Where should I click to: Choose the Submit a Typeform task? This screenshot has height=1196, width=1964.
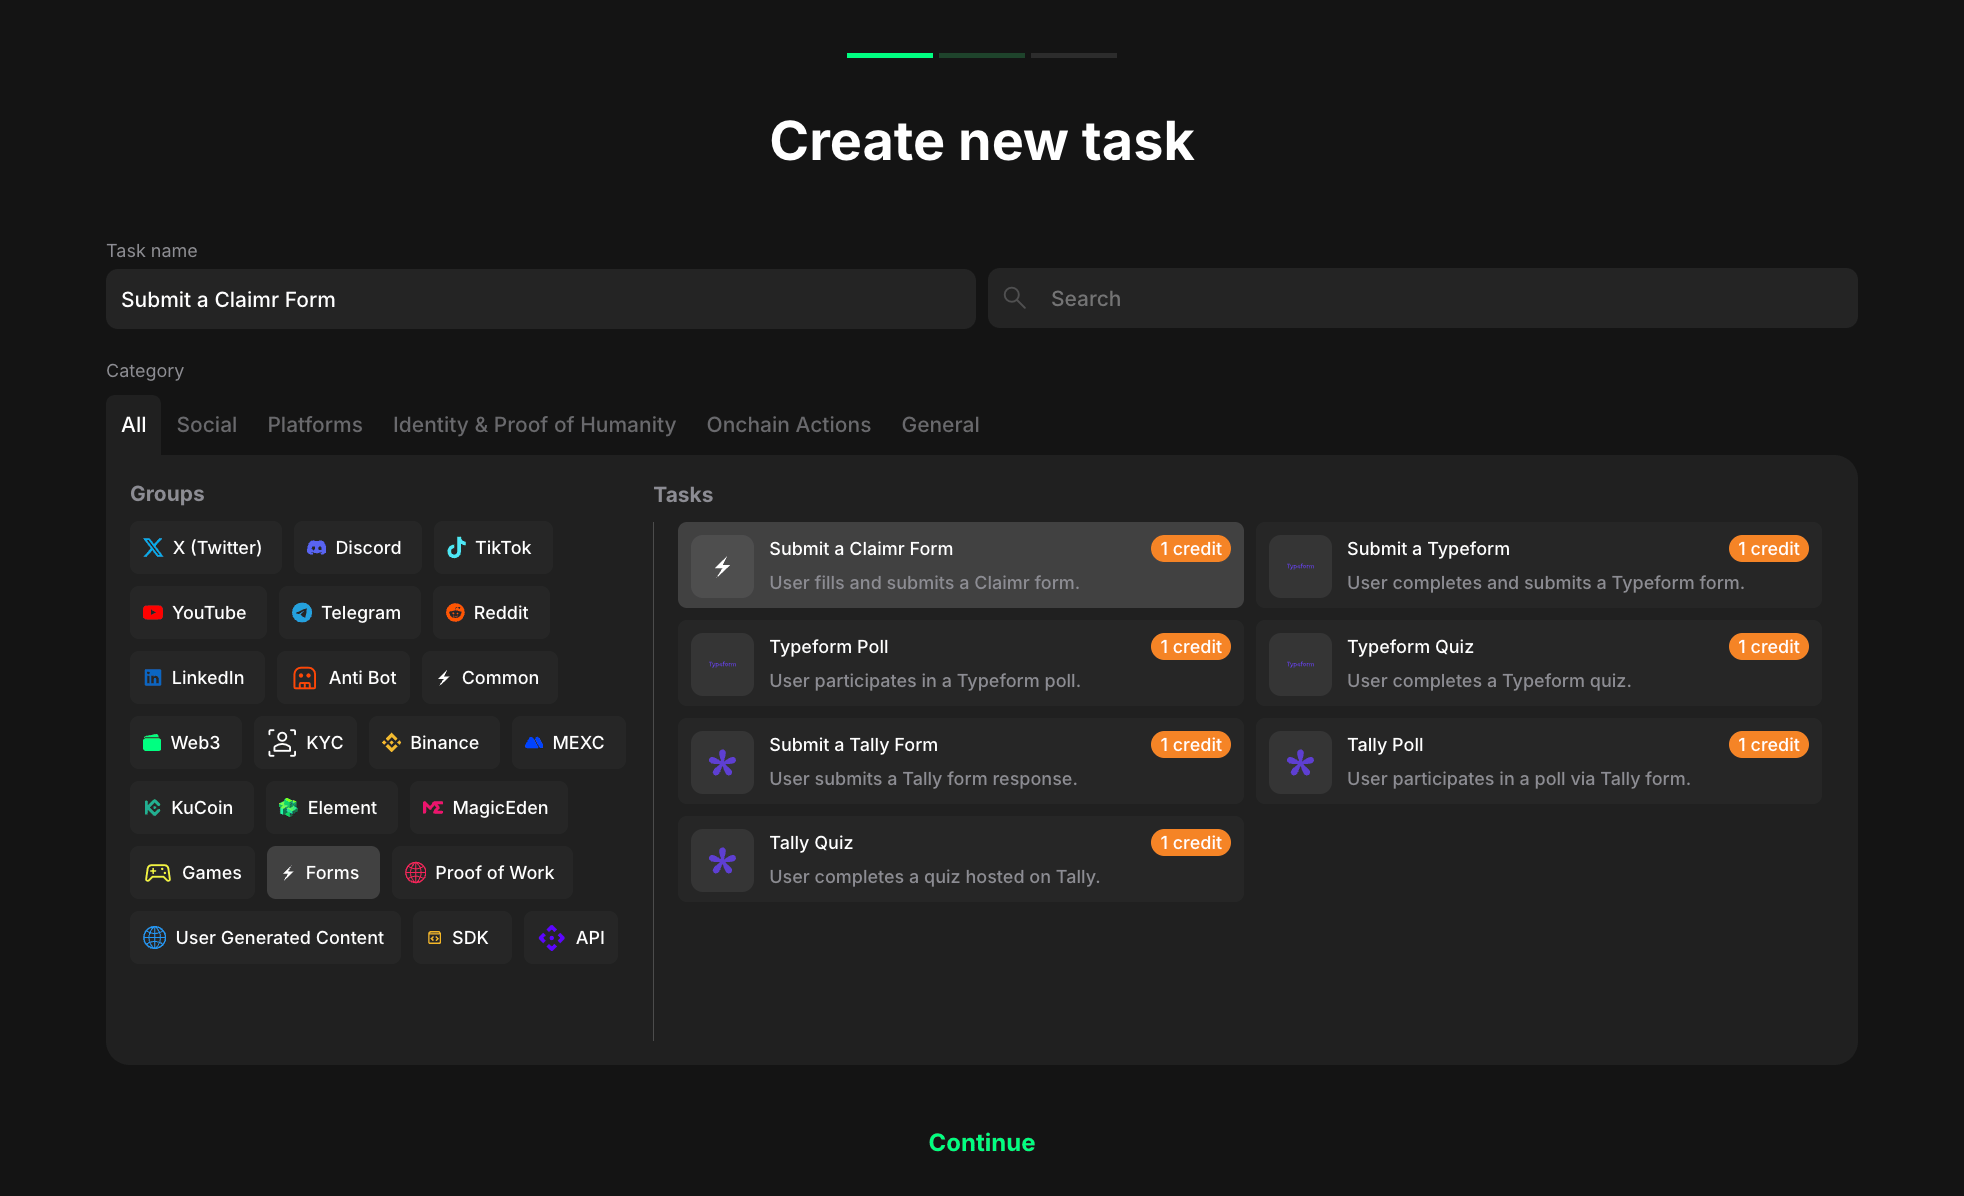point(1539,565)
